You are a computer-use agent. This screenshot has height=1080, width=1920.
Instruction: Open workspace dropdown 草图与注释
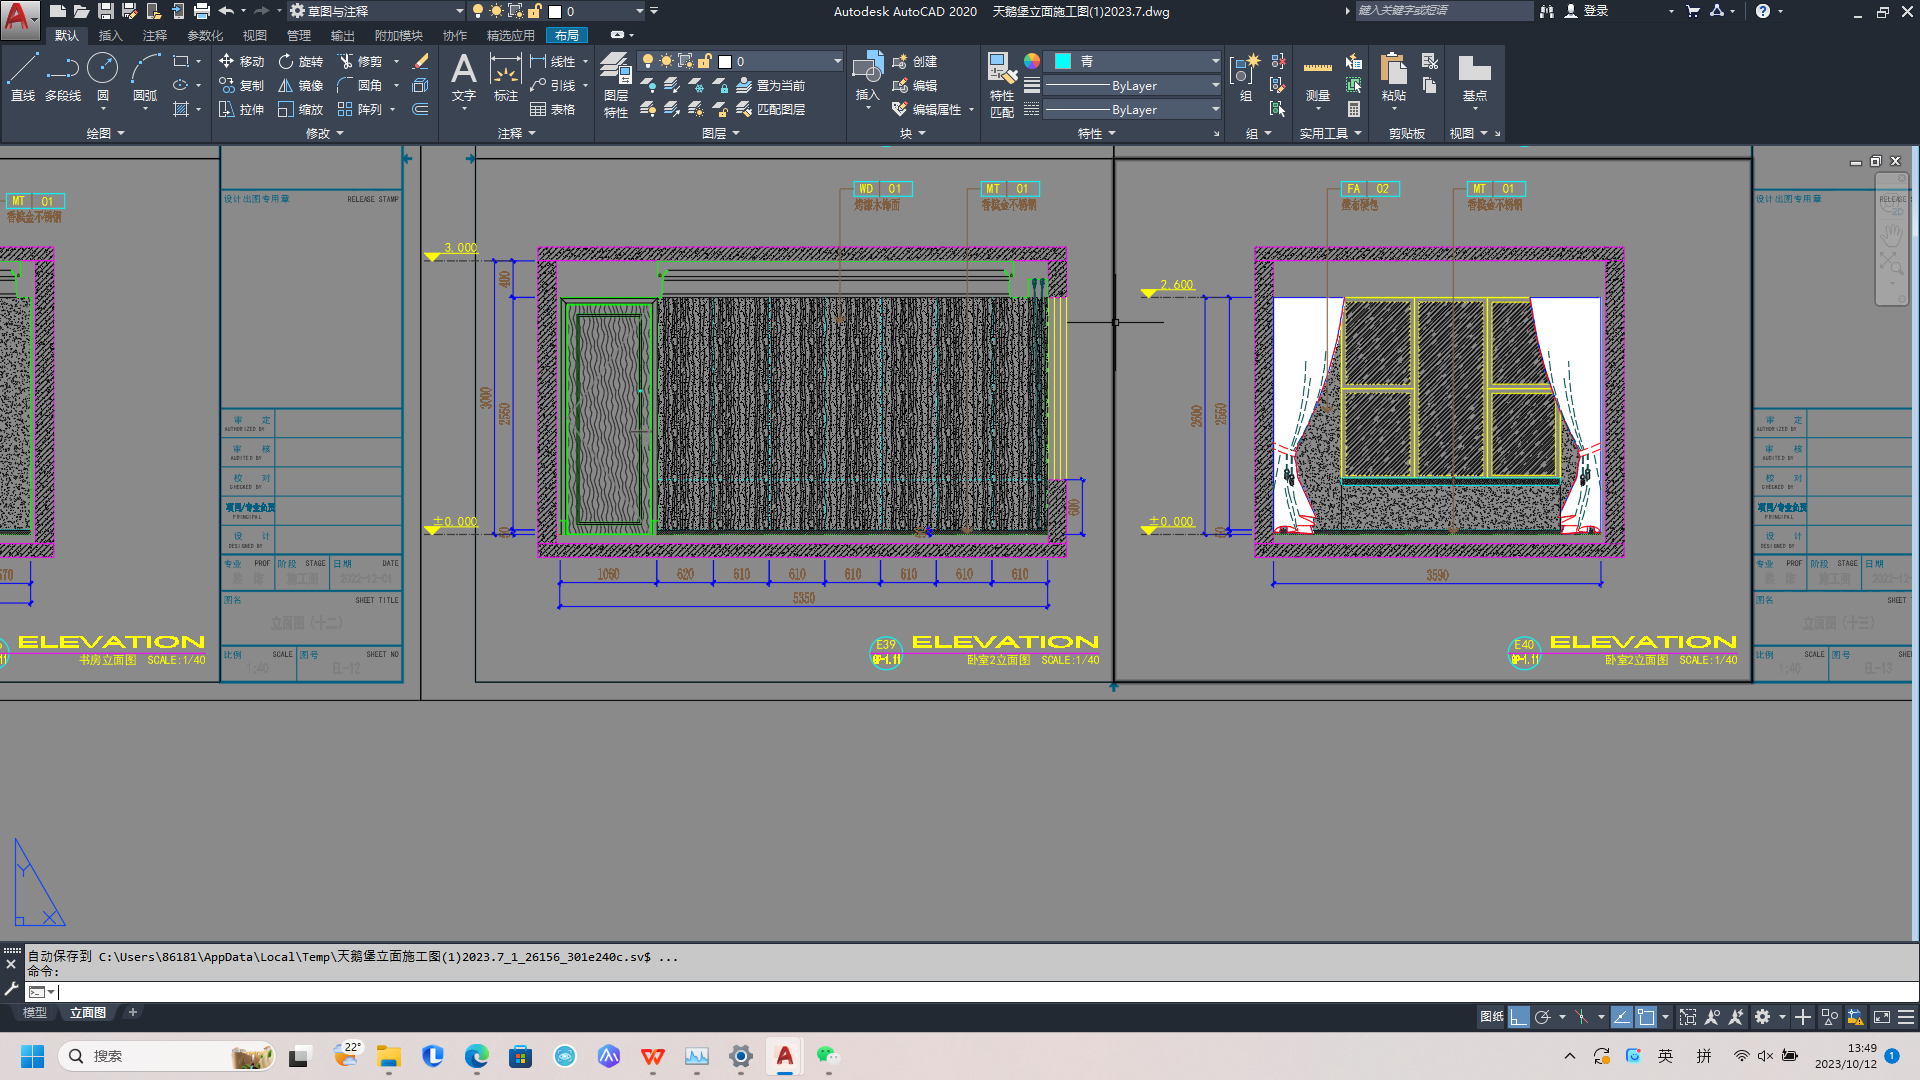click(377, 11)
